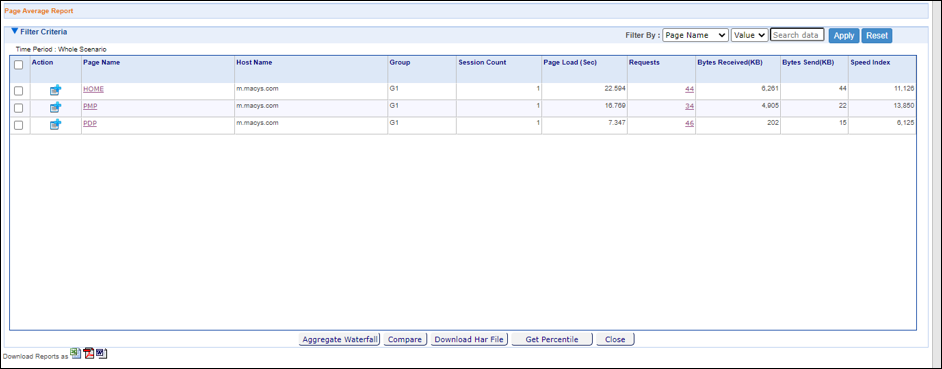Open the PMP page name link
Screen dimensions: 942x369
(91, 106)
